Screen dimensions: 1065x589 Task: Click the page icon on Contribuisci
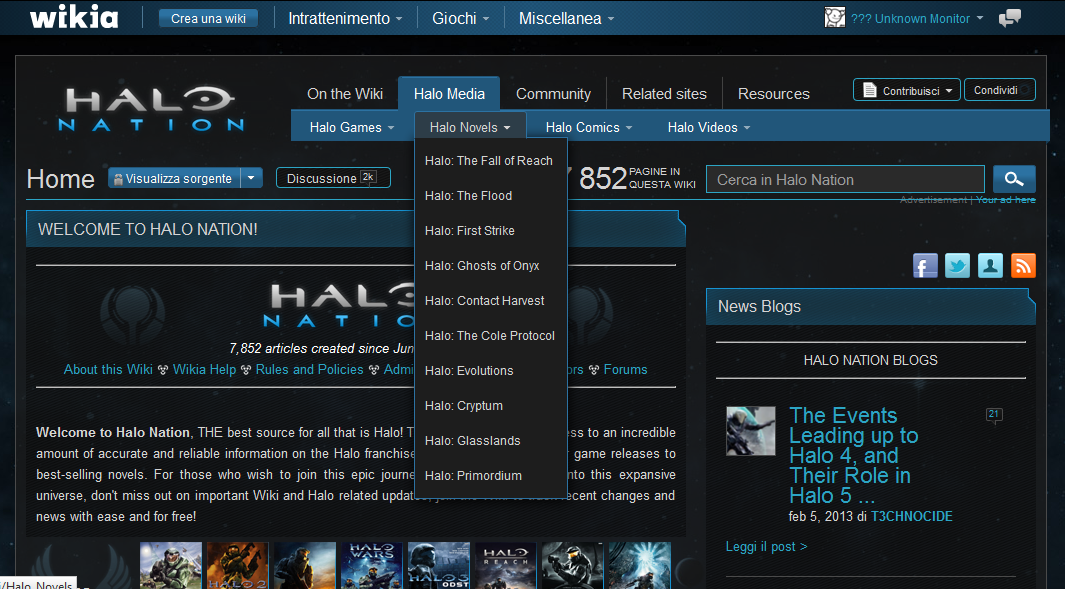tap(869, 90)
